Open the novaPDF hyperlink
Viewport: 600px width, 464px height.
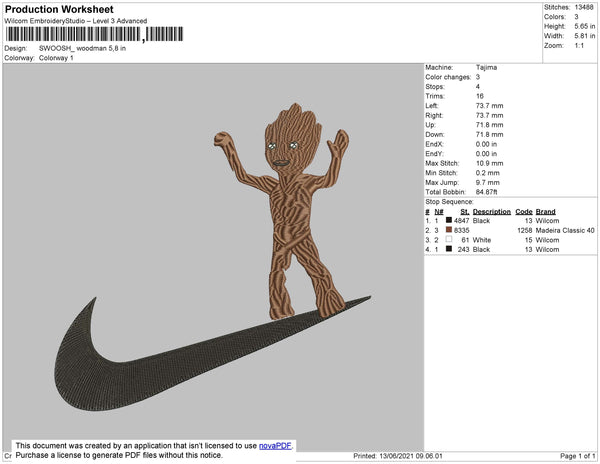(x=275, y=446)
